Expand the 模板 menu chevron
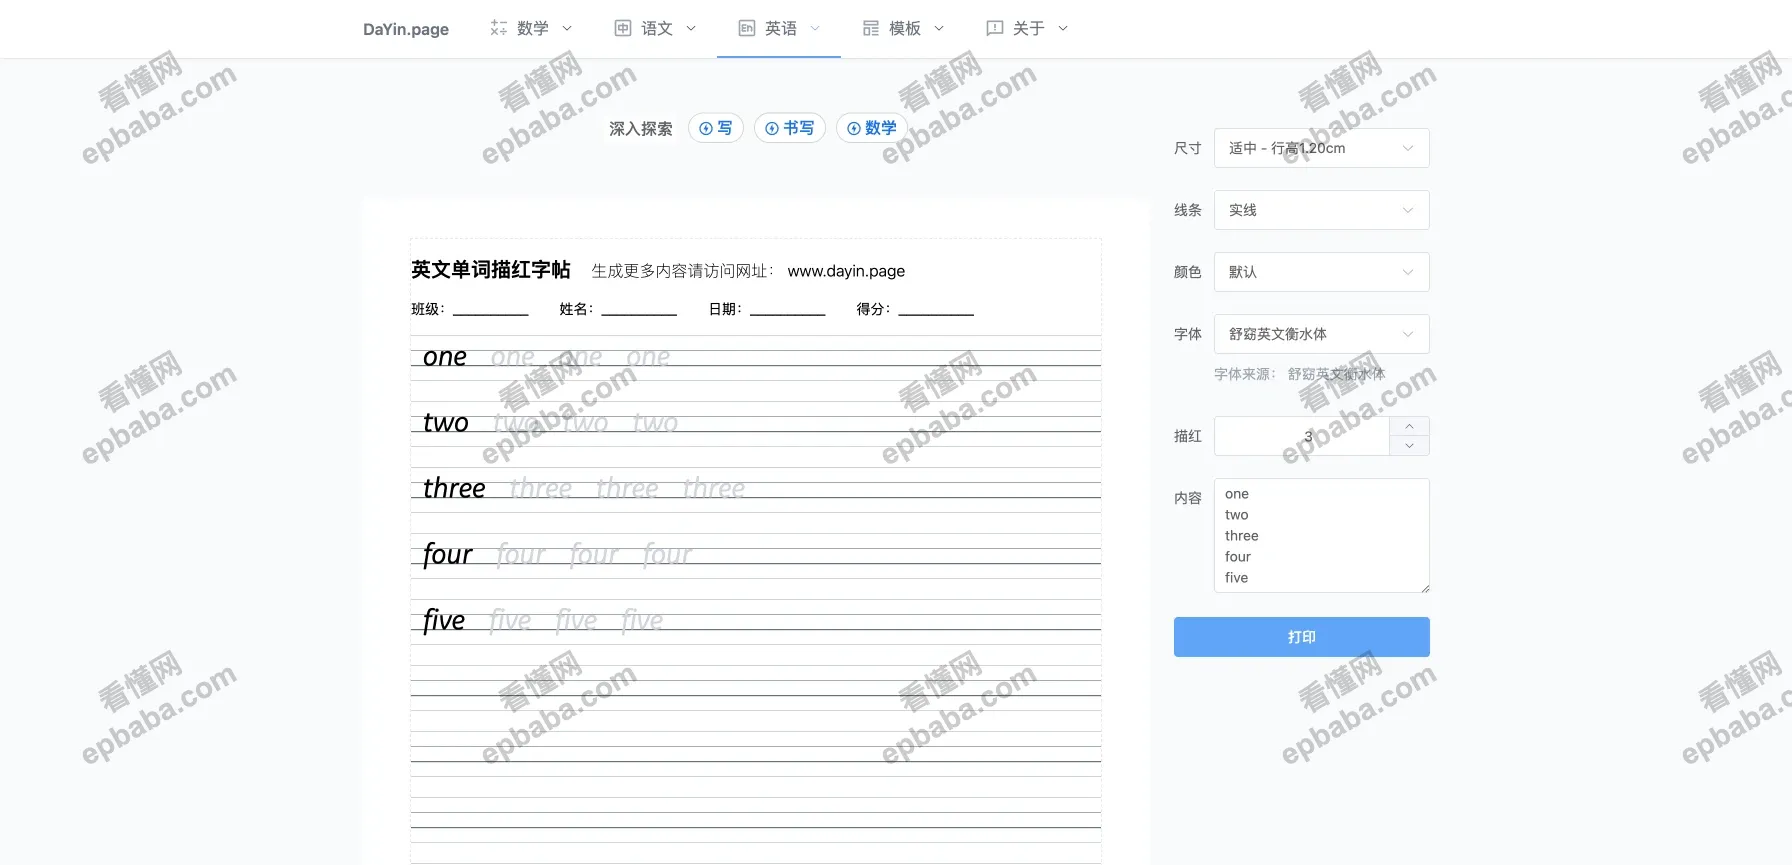The height and width of the screenshot is (865, 1792). (x=939, y=28)
